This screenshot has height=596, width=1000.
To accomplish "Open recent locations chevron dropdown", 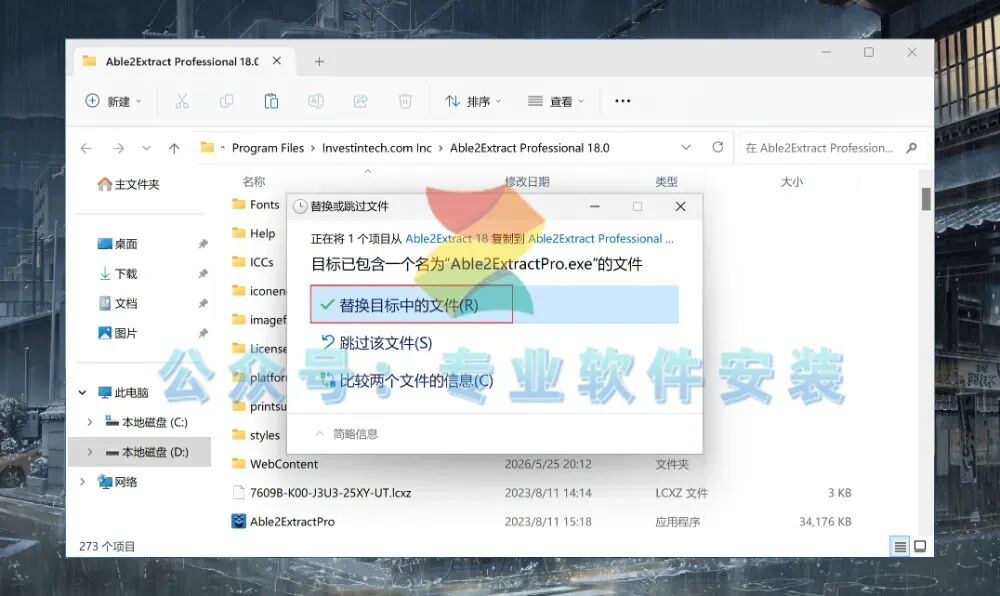I will pyautogui.click(x=147, y=148).
